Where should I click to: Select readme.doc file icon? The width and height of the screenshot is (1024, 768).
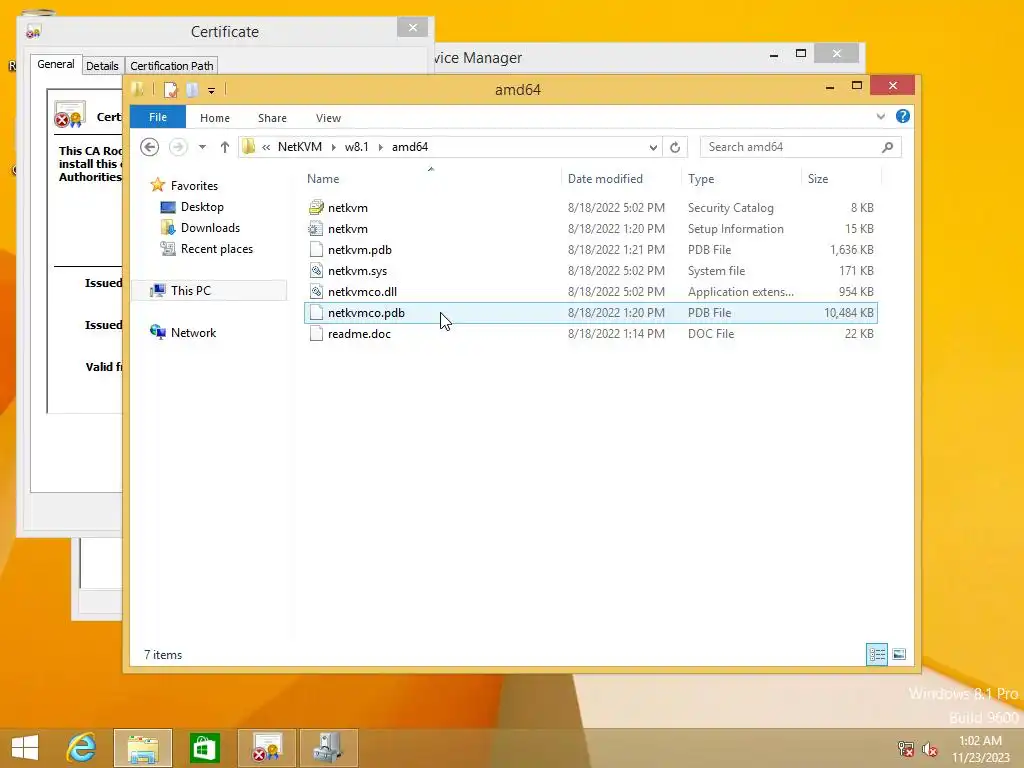(316, 334)
